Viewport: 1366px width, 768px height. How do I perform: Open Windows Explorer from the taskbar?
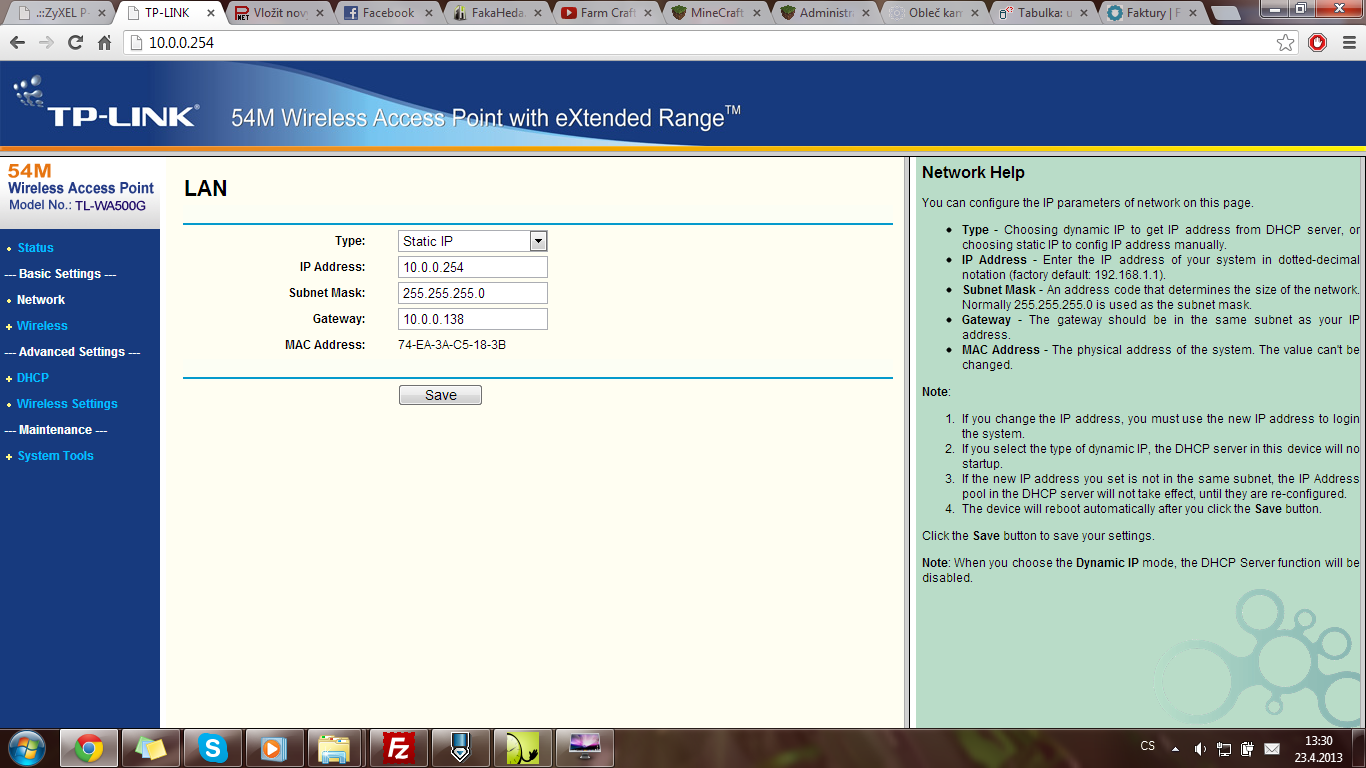click(336, 748)
